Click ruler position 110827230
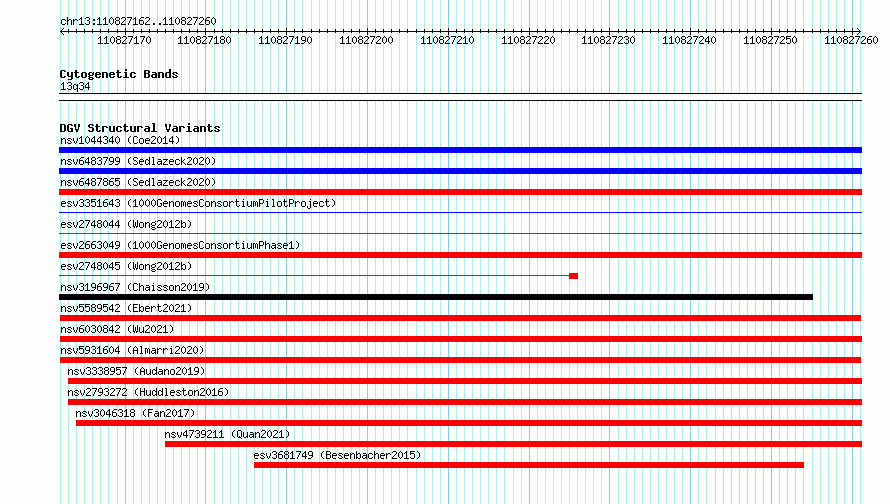 click(608, 40)
